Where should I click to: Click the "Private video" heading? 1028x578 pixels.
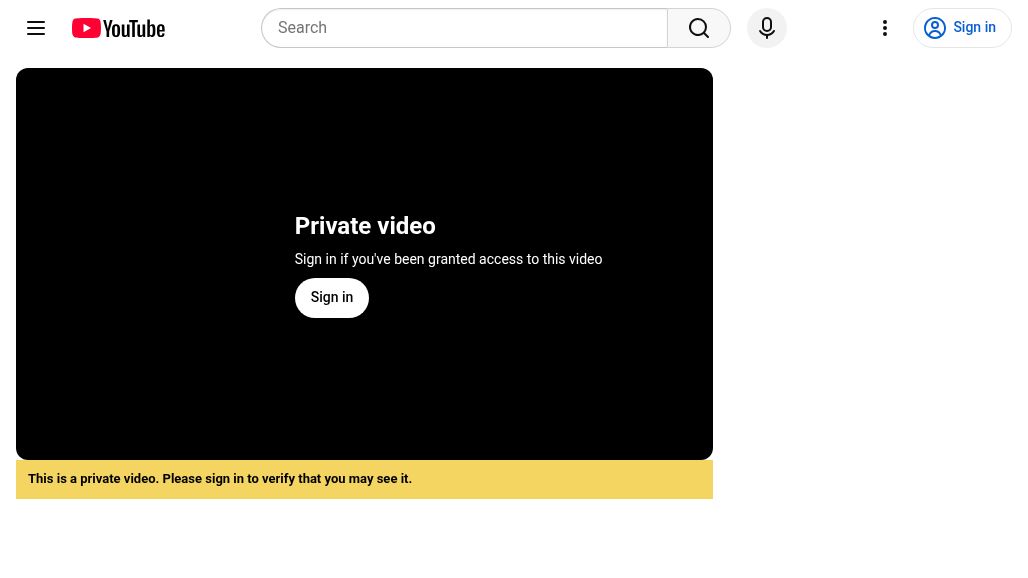coord(365,226)
